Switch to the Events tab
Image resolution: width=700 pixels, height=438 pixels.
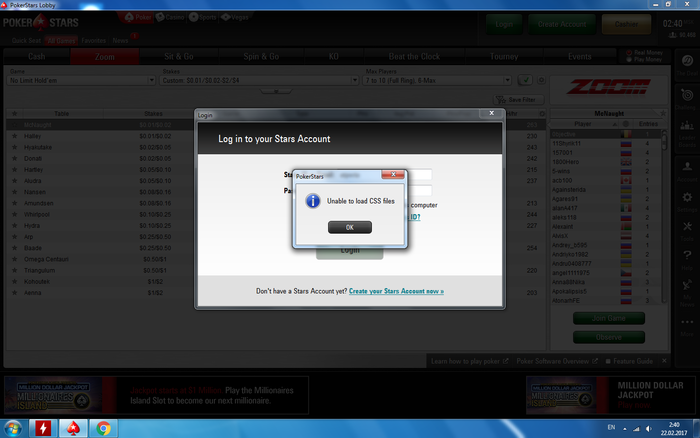coord(579,57)
